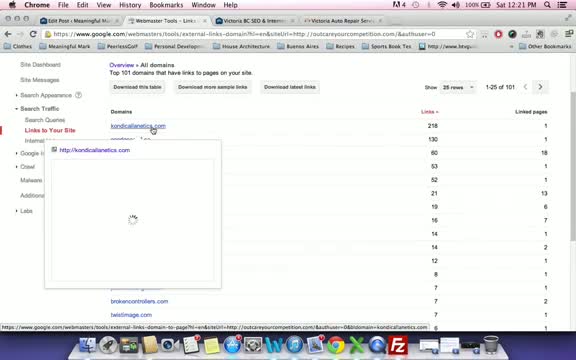The image size is (576, 360).
Task: Click the red circular extension icon
Action: point(498,34)
